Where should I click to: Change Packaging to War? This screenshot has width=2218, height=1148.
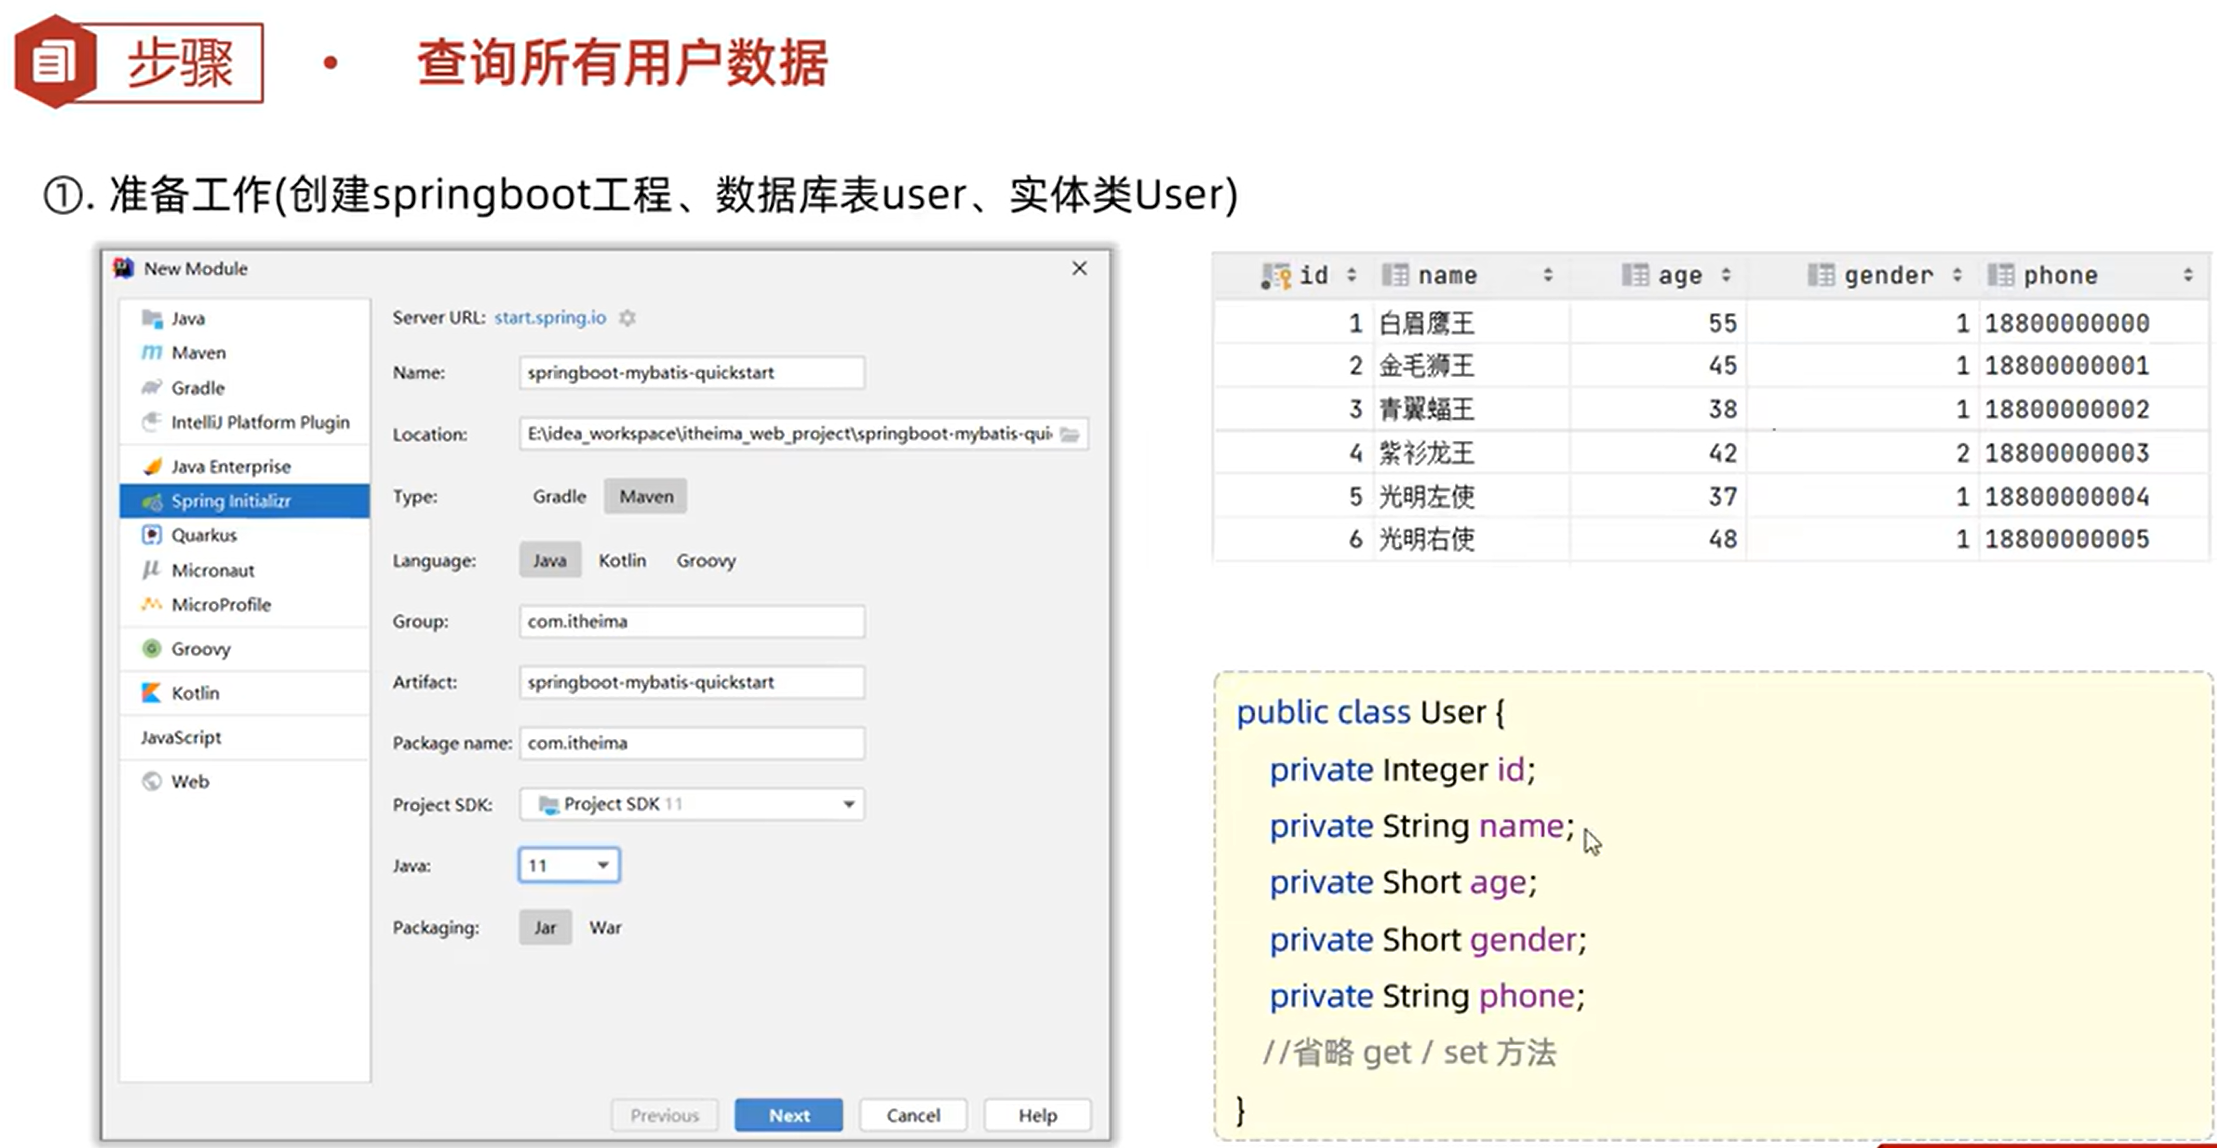[x=605, y=927]
